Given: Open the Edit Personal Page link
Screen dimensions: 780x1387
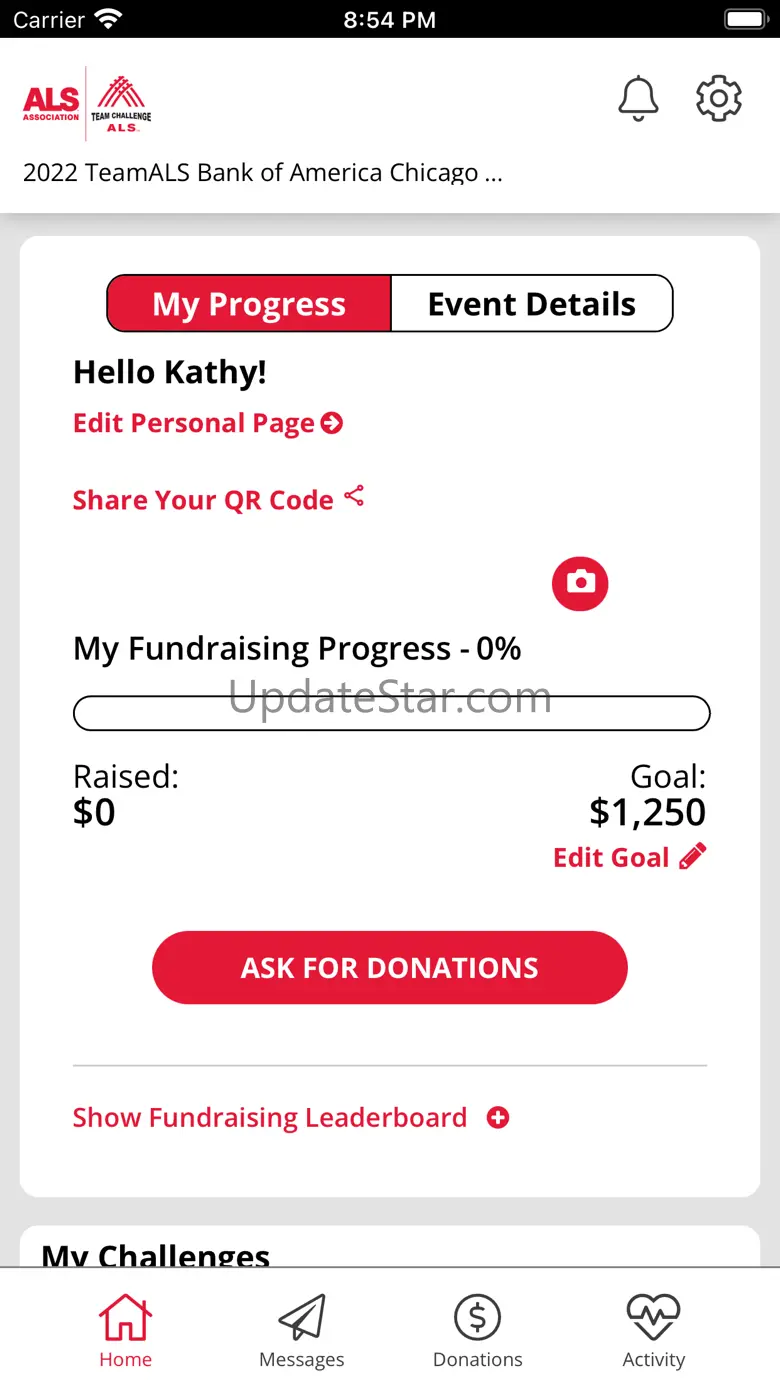Looking at the screenshot, I should 194,423.
